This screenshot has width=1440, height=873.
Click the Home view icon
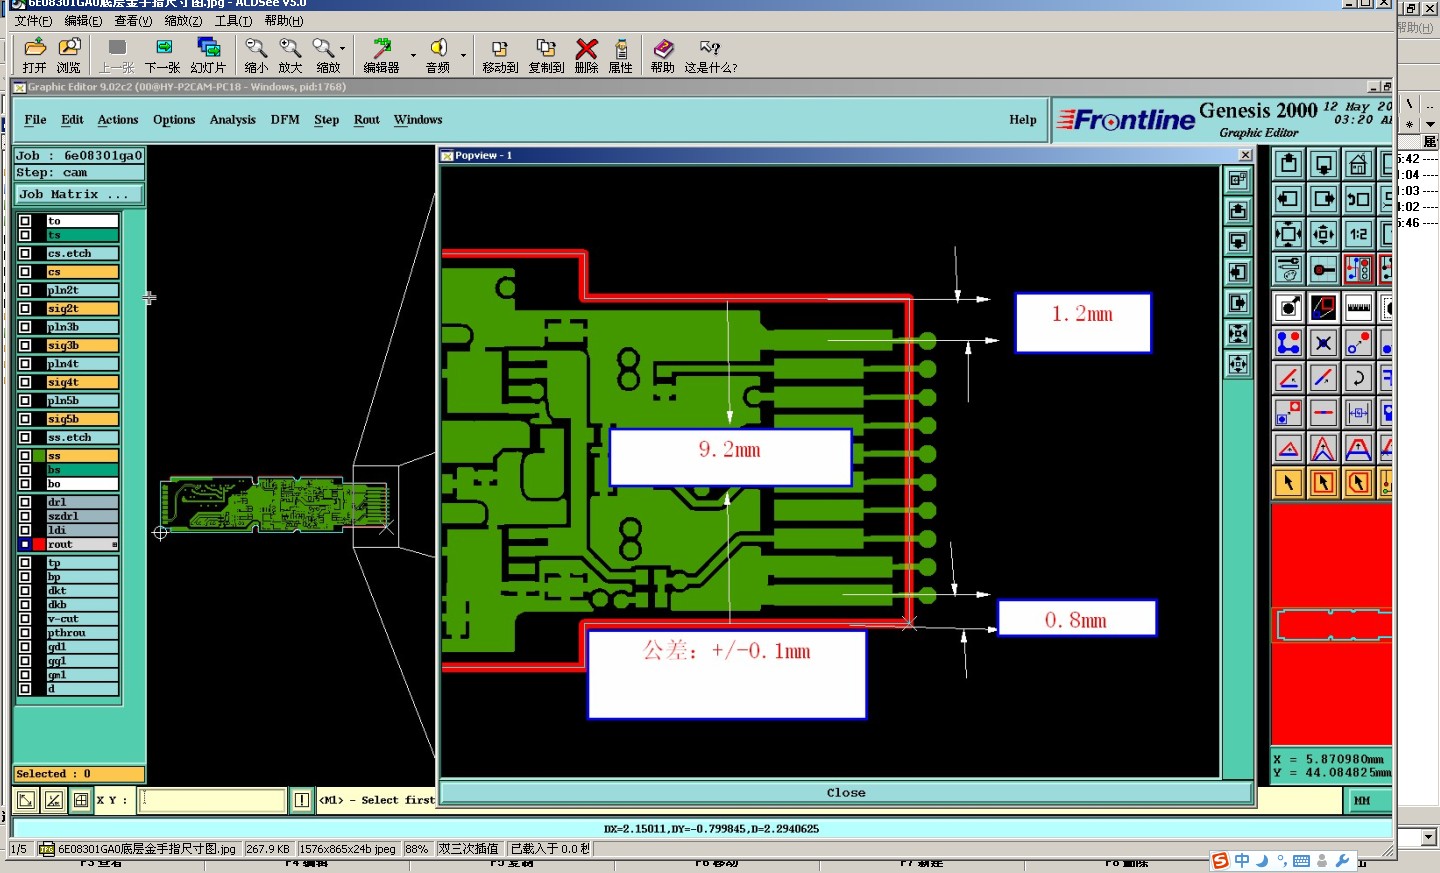tap(1358, 164)
